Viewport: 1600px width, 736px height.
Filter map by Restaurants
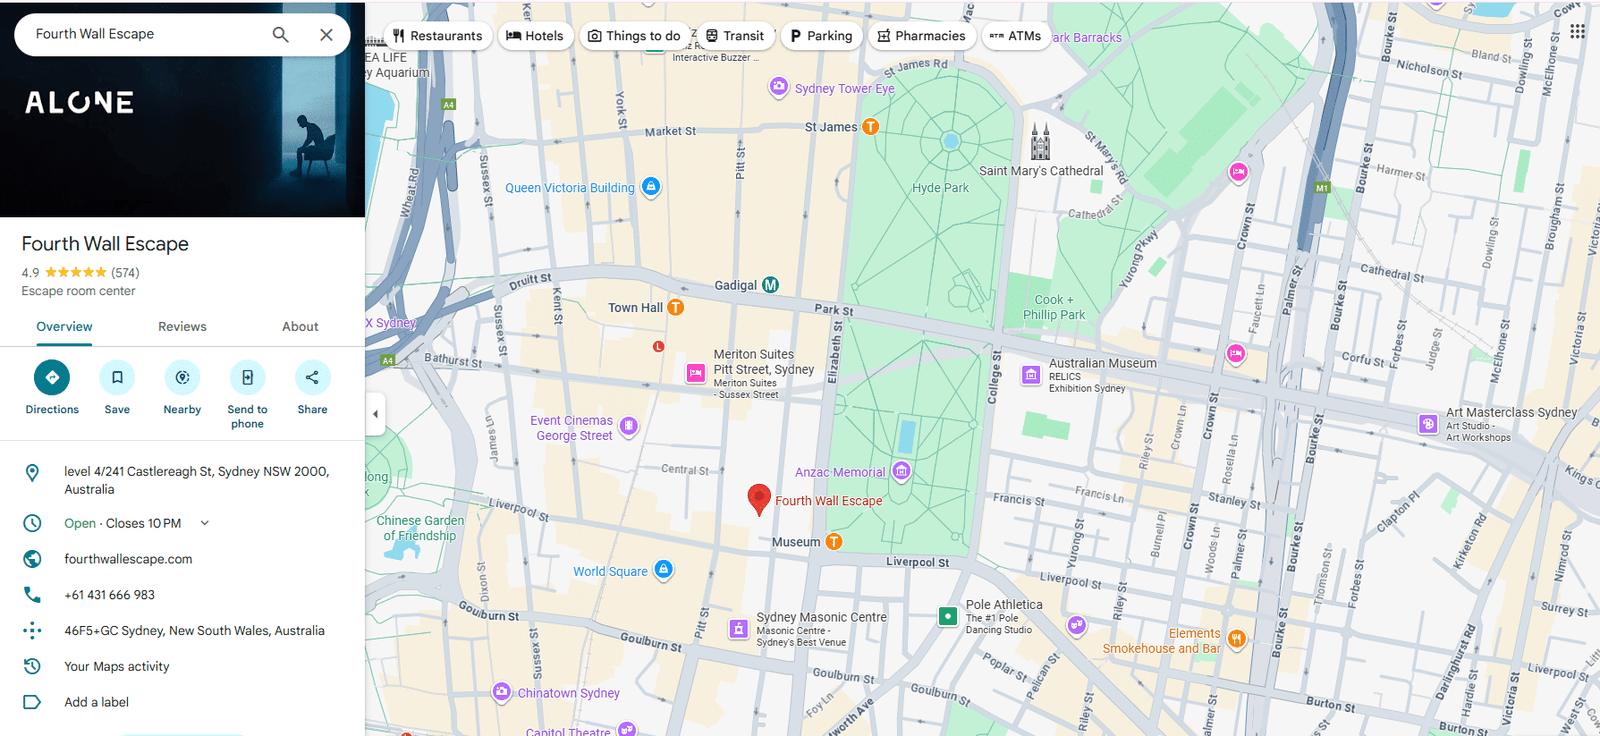tap(438, 36)
